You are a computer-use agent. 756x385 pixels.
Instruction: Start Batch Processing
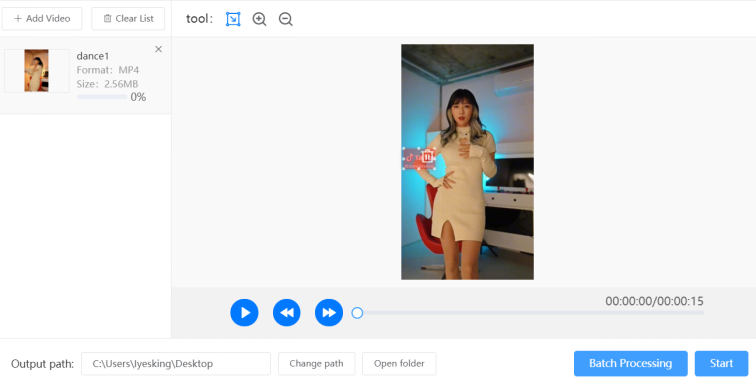tap(631, 363)
